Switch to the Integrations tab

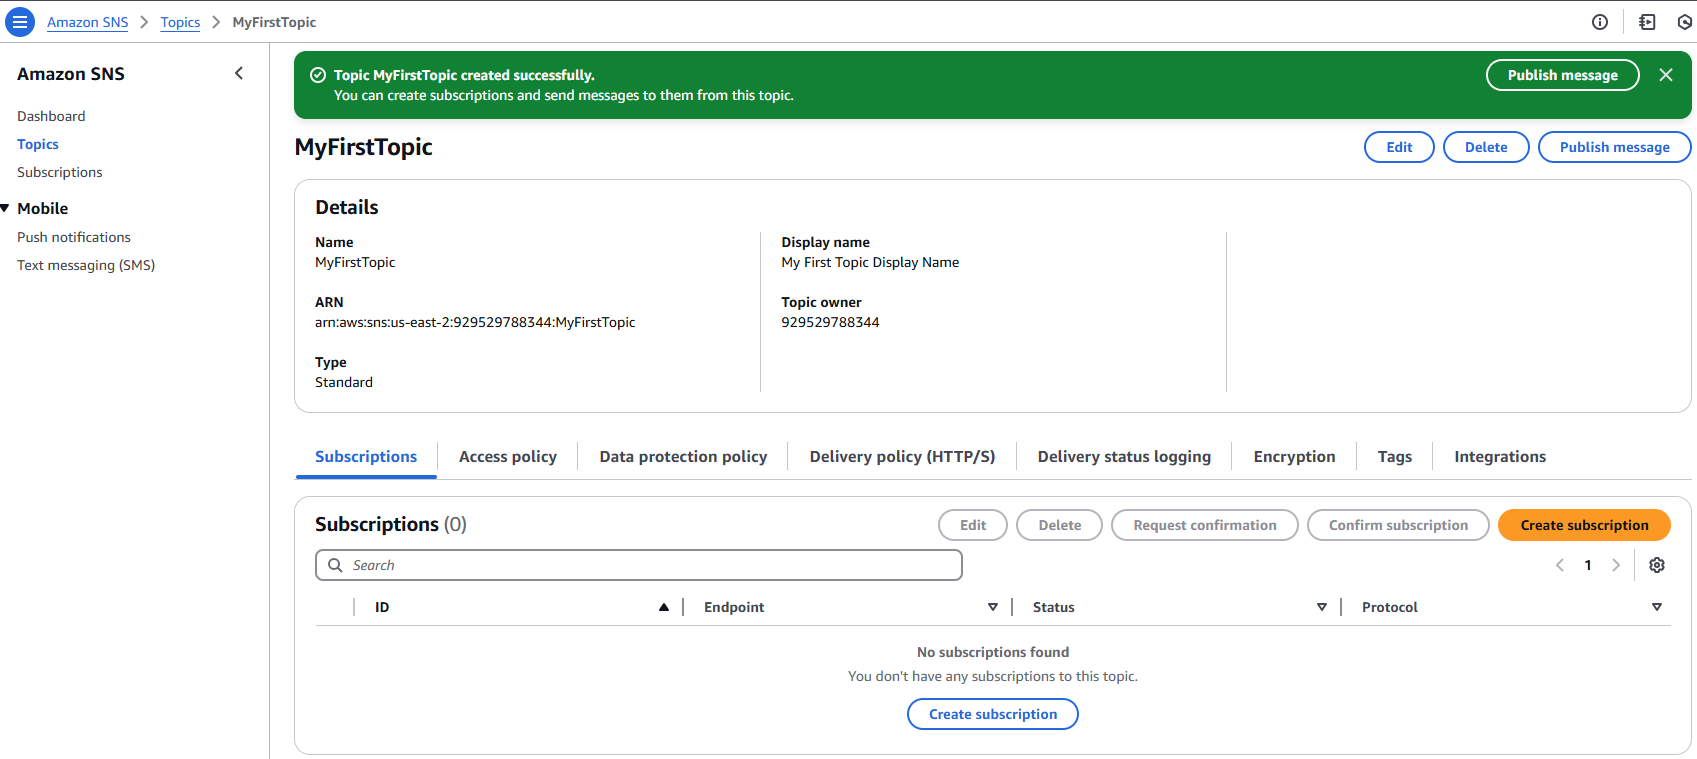coord(1500,456)
